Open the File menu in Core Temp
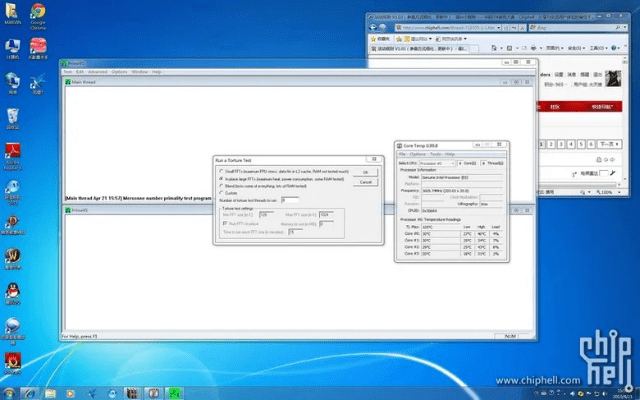The width and height of the screenshot is (640, 400). (403, 154)
